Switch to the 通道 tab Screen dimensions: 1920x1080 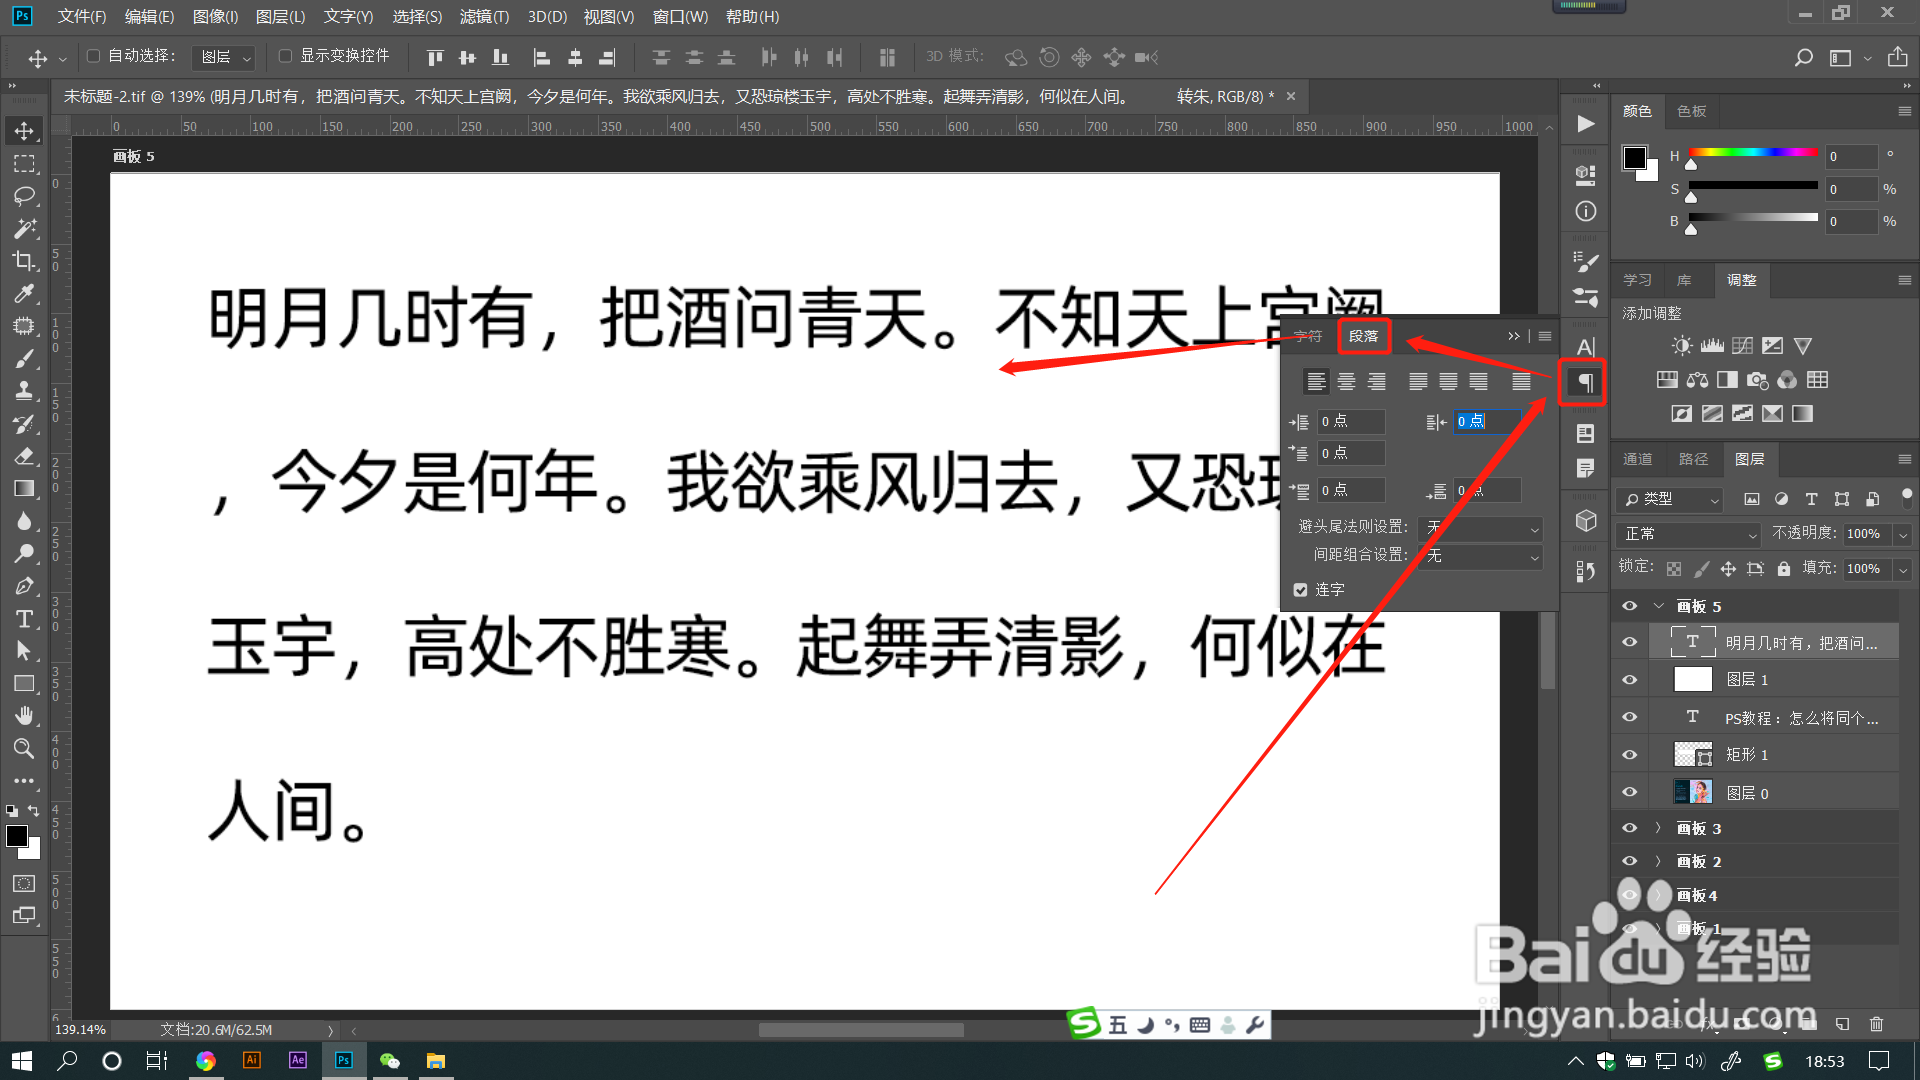[1637, 459]
